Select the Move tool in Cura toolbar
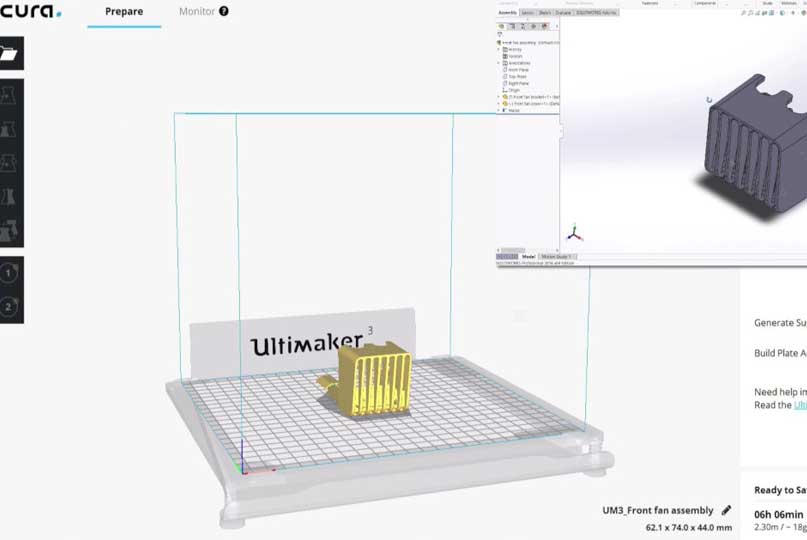Viewport: 807px width, 540px height. pos(8,96)
